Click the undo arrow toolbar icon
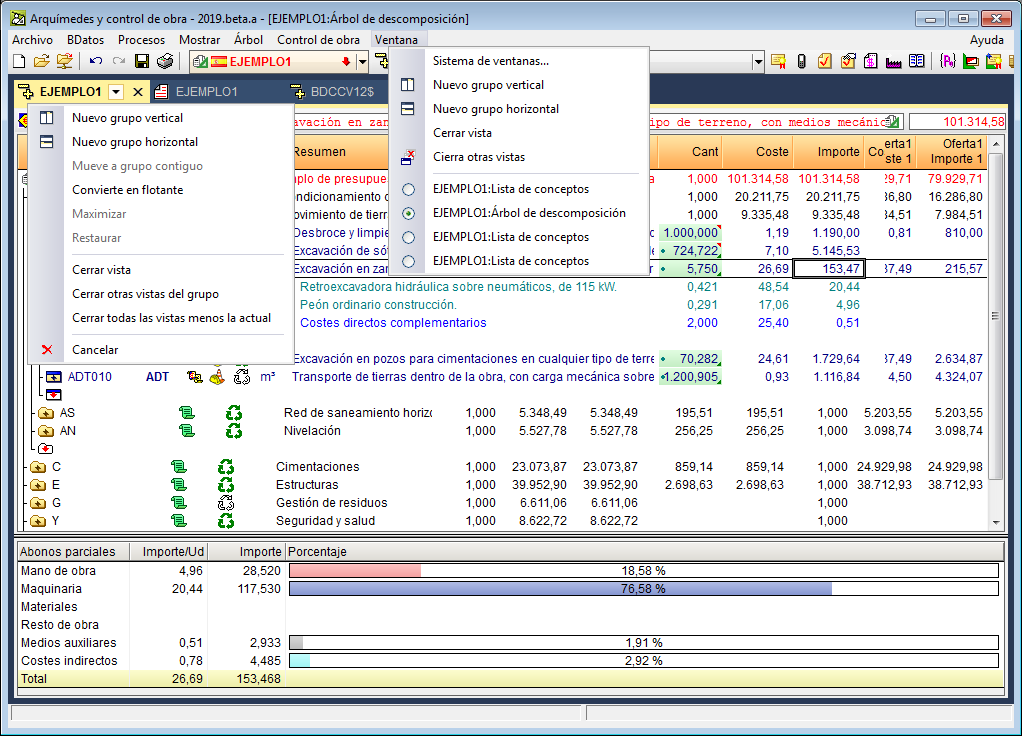The height and width of the screenshot is (736, 1022). pos(96,61)
